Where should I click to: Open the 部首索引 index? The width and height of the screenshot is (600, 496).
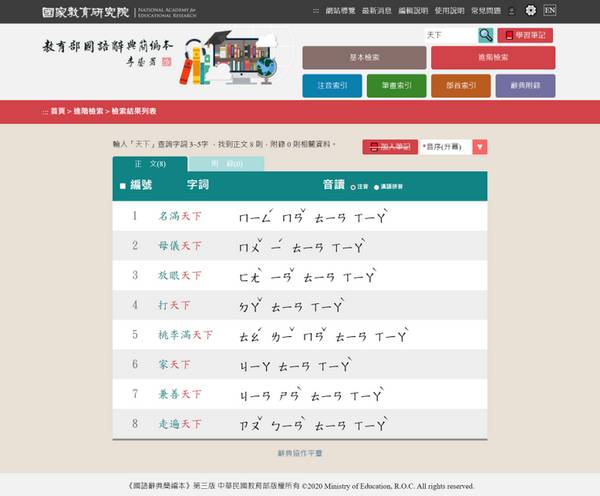(461, 86)
